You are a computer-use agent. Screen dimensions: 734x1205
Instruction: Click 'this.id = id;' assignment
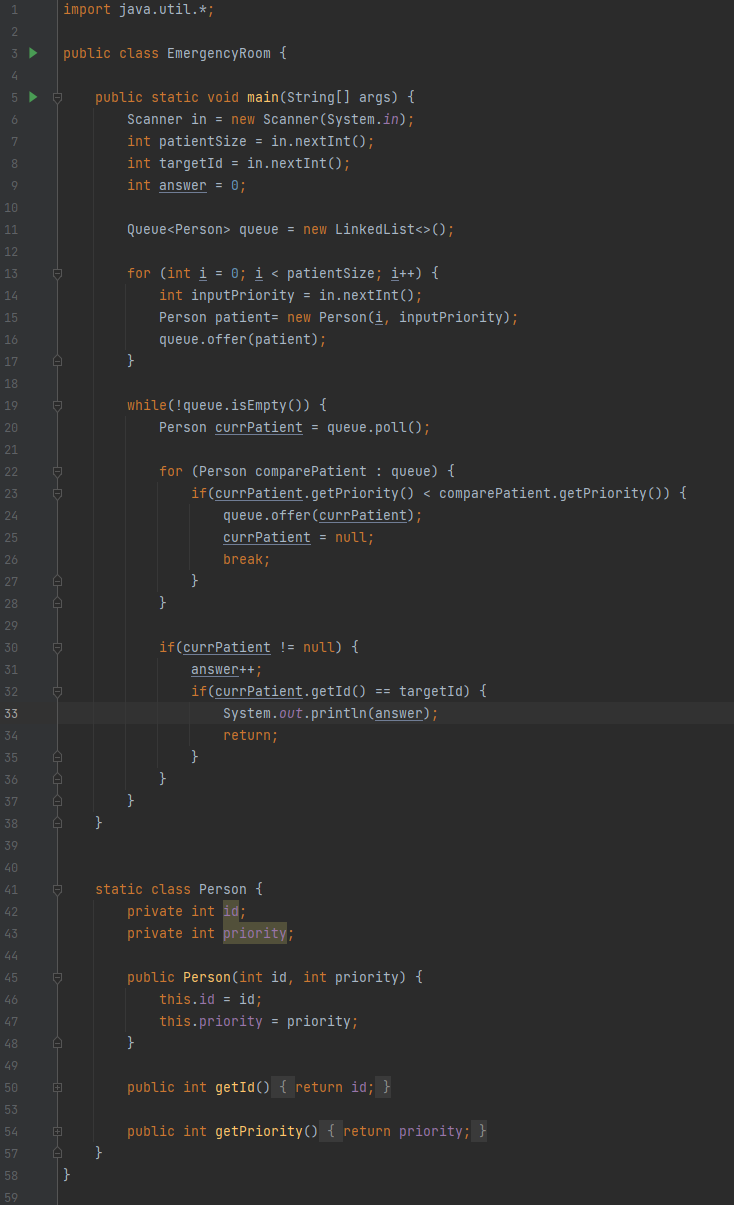[x=211, y=999]
